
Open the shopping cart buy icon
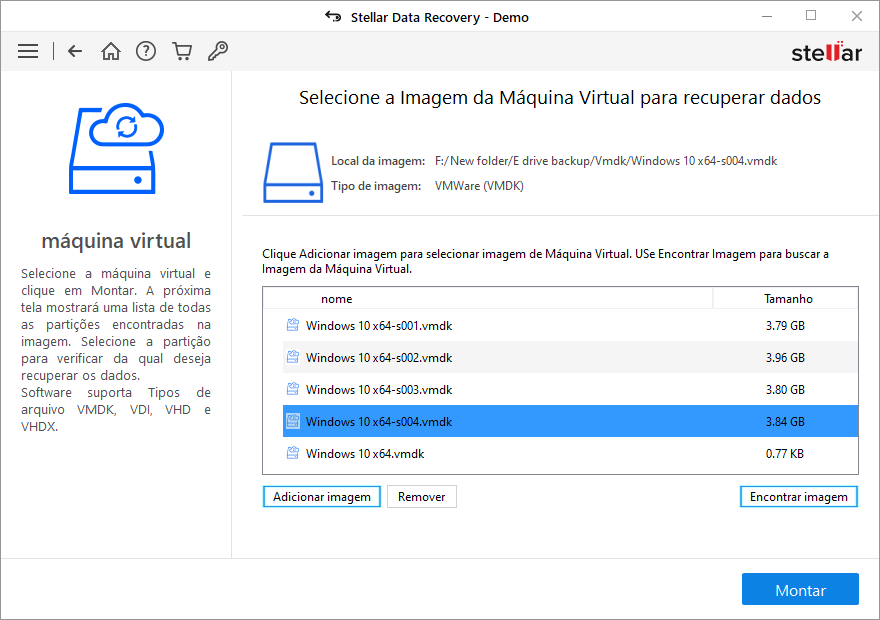(182, 52)
